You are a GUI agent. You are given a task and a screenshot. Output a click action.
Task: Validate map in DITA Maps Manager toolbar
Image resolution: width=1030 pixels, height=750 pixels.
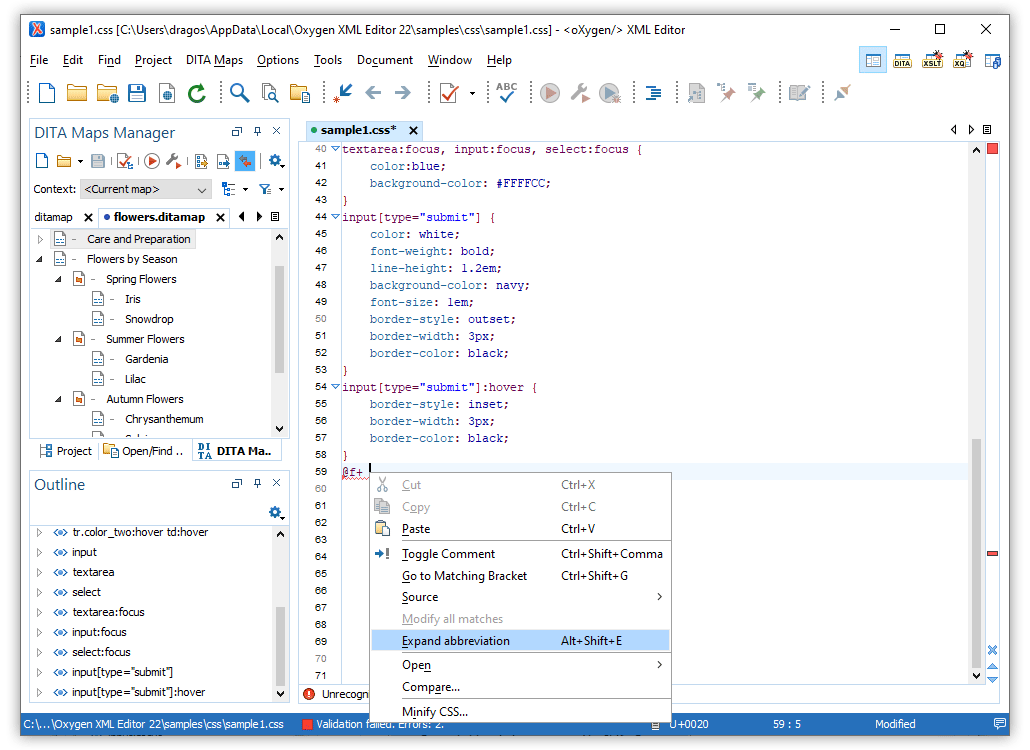click(125, 161)
